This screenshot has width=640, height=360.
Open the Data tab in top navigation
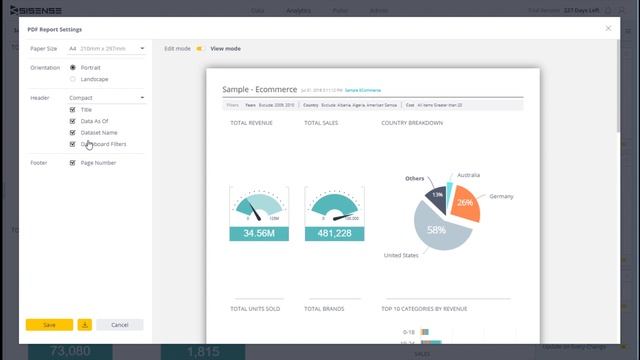[258, 11]
